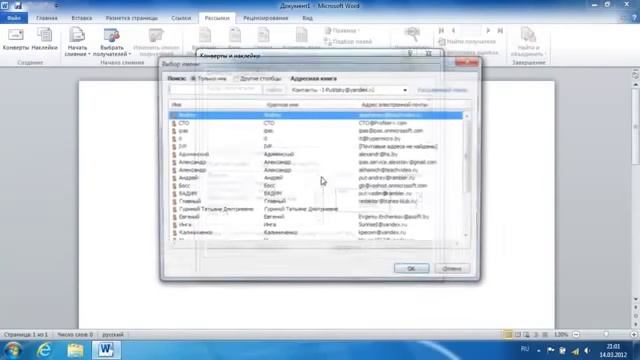Click the Начать слияние mail merge icon
Image resolution: width=640 pixels, height=360 pixels.
(x=77, y=36)
